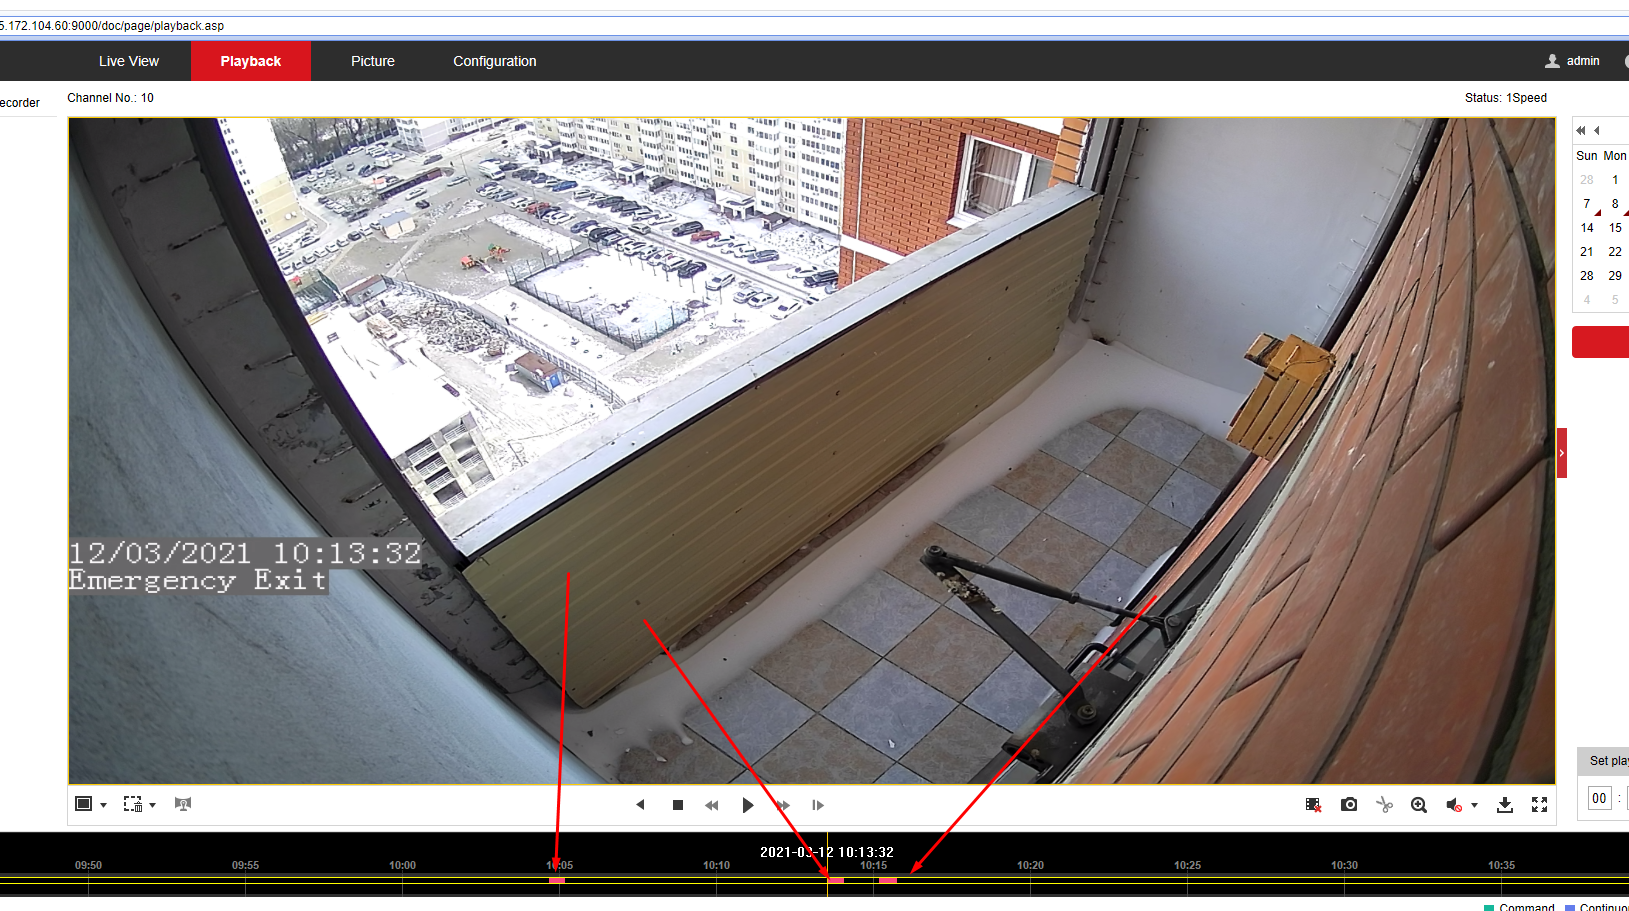Screen dimensions: 1629x911
Task: Click the stop all playback filmstrip icon
Action: click(1313, 805)
